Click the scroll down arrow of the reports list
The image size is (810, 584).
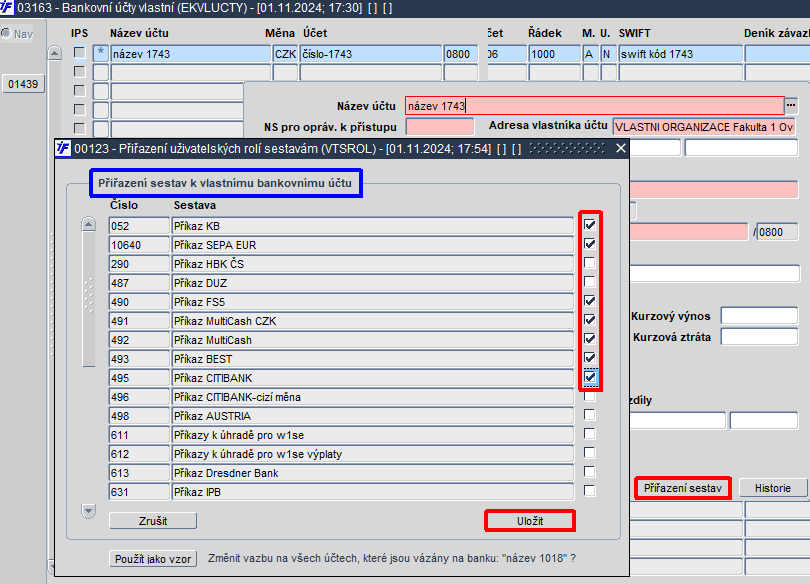pos(89,511)
